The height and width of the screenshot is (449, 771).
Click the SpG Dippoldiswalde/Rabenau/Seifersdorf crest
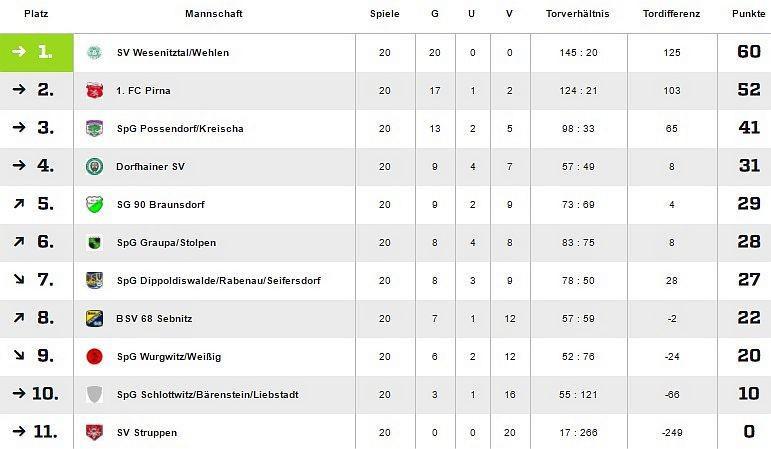point(95,281)
